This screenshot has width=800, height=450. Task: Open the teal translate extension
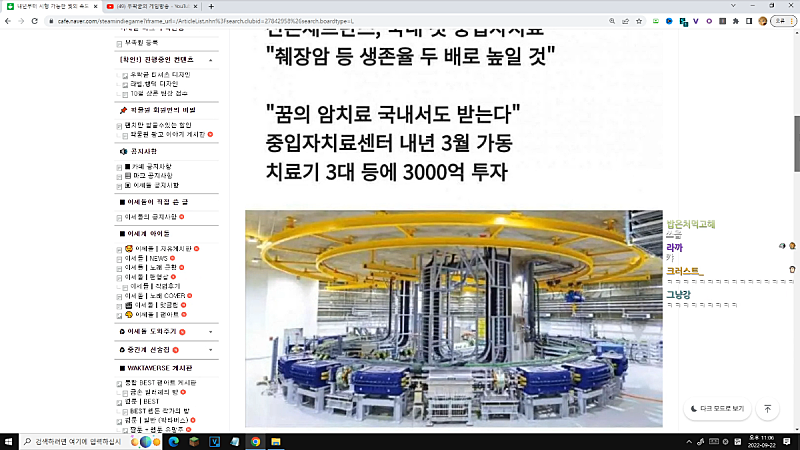click(x=683, y=21)
